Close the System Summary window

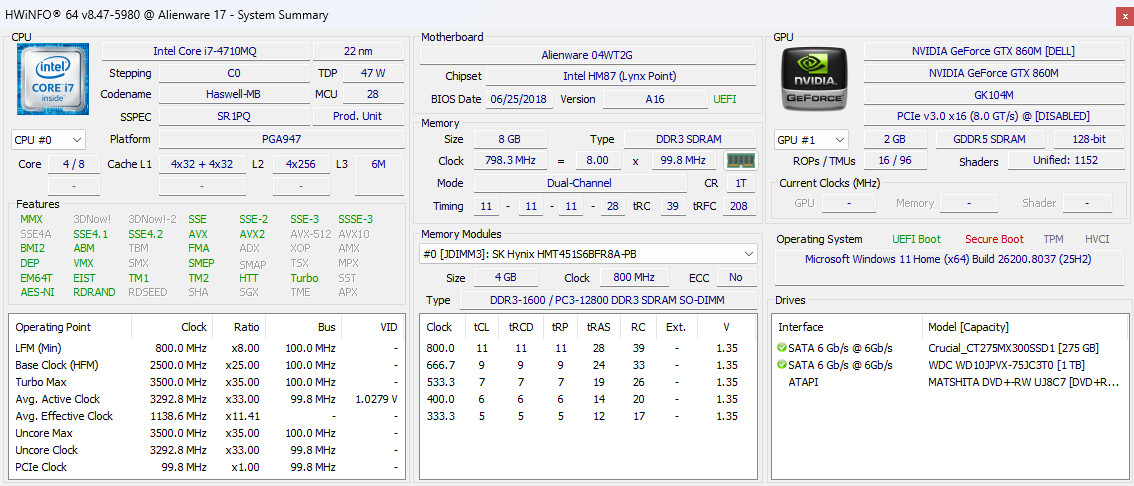point(1121,14)
